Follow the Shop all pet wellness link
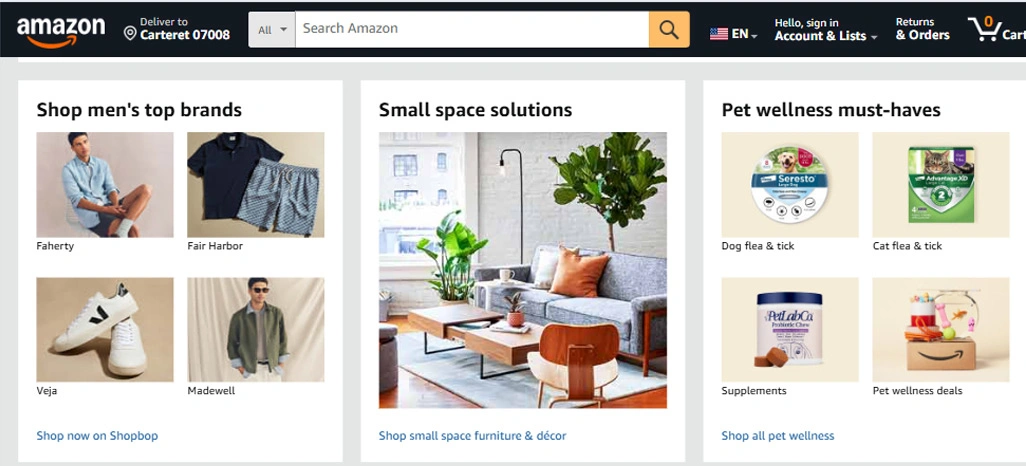Viewport: 1026px width, 466px height. click(777, 435)
